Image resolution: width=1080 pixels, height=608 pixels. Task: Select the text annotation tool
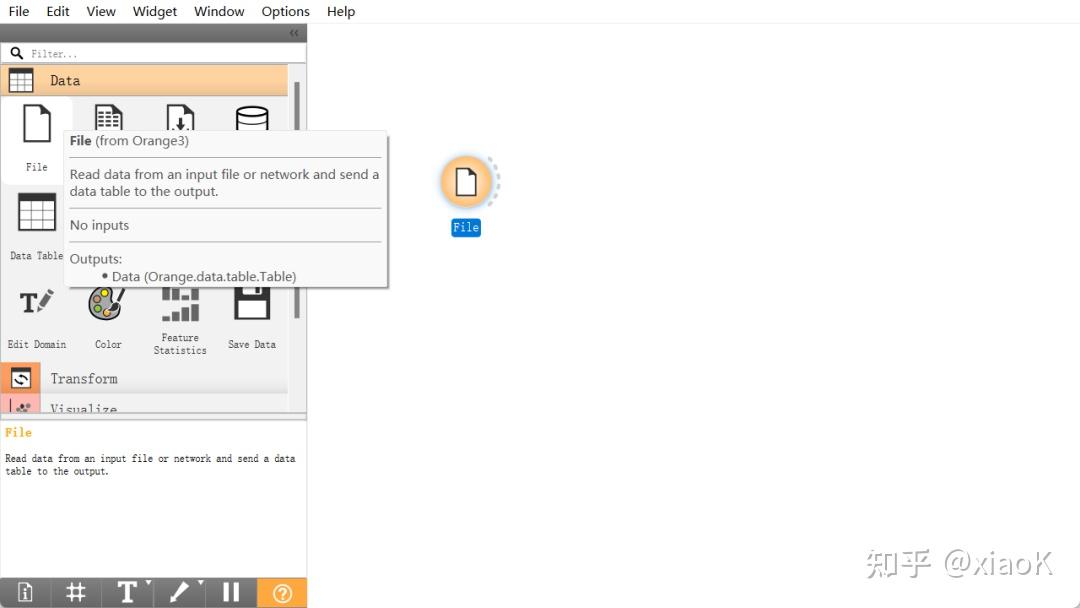[x=127, y=592]
